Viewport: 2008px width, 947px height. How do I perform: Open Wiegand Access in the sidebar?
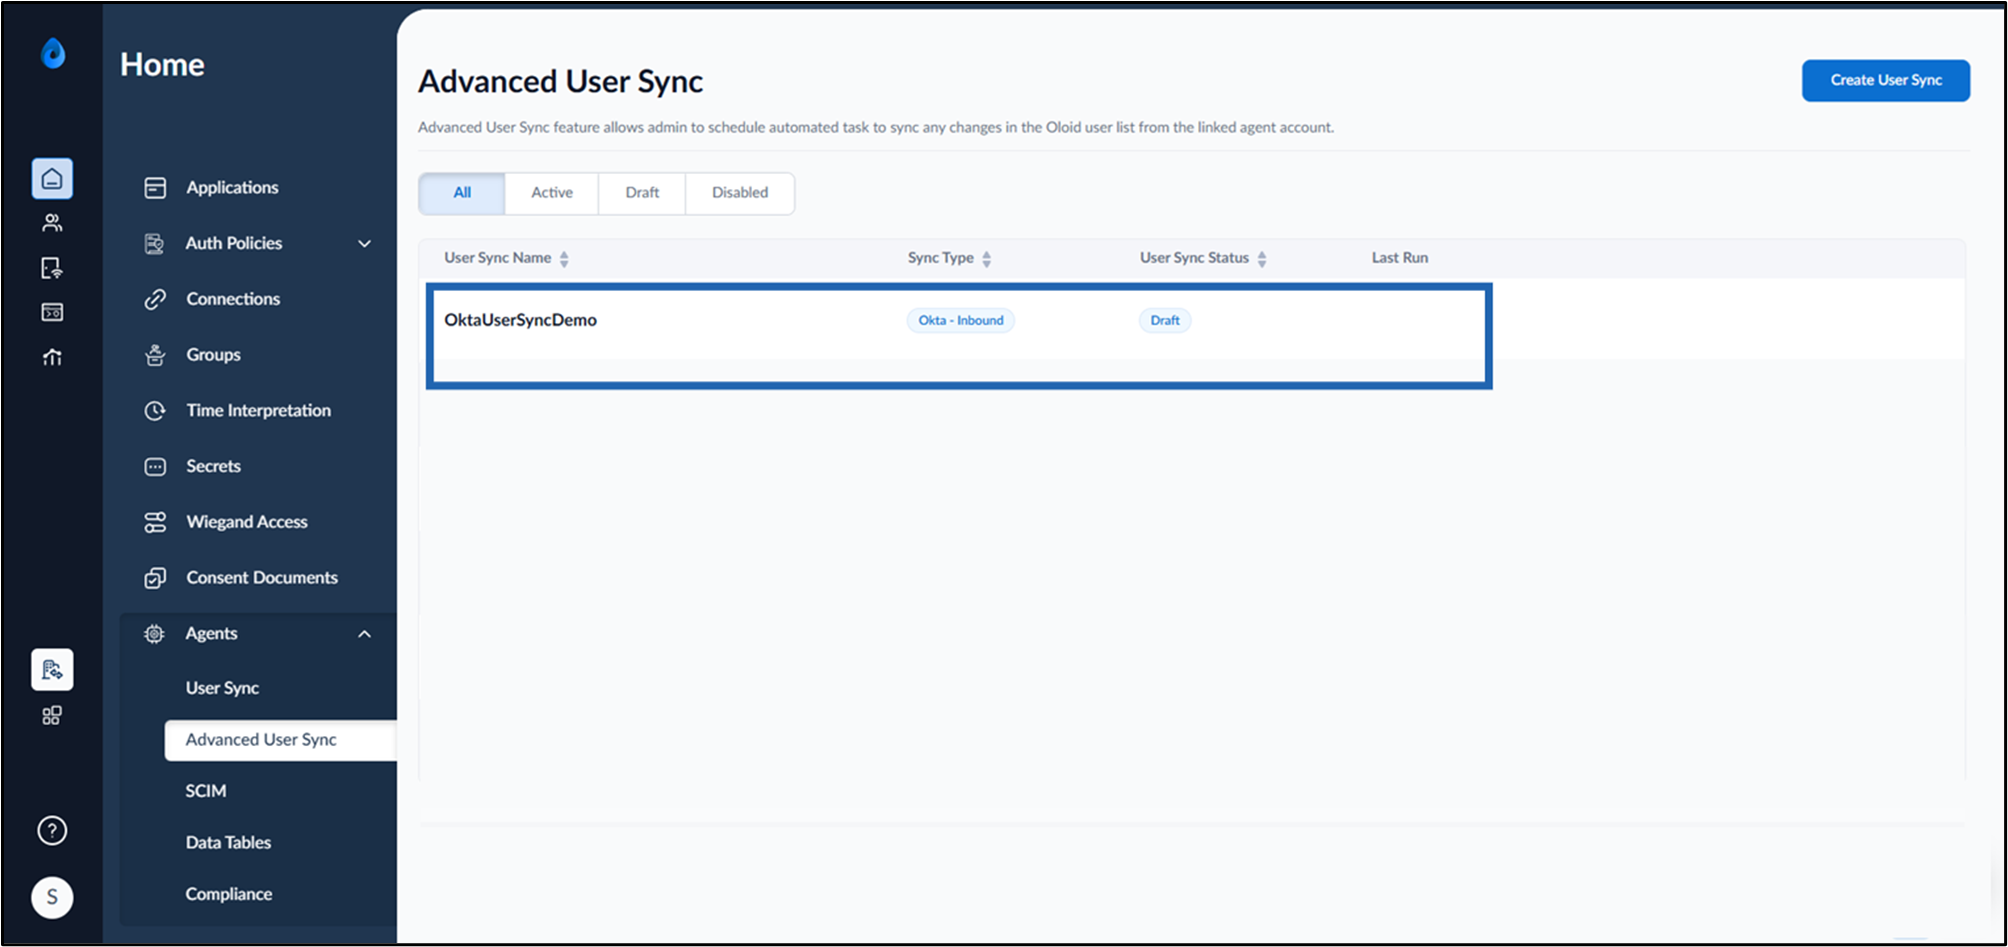click(247, 522)
